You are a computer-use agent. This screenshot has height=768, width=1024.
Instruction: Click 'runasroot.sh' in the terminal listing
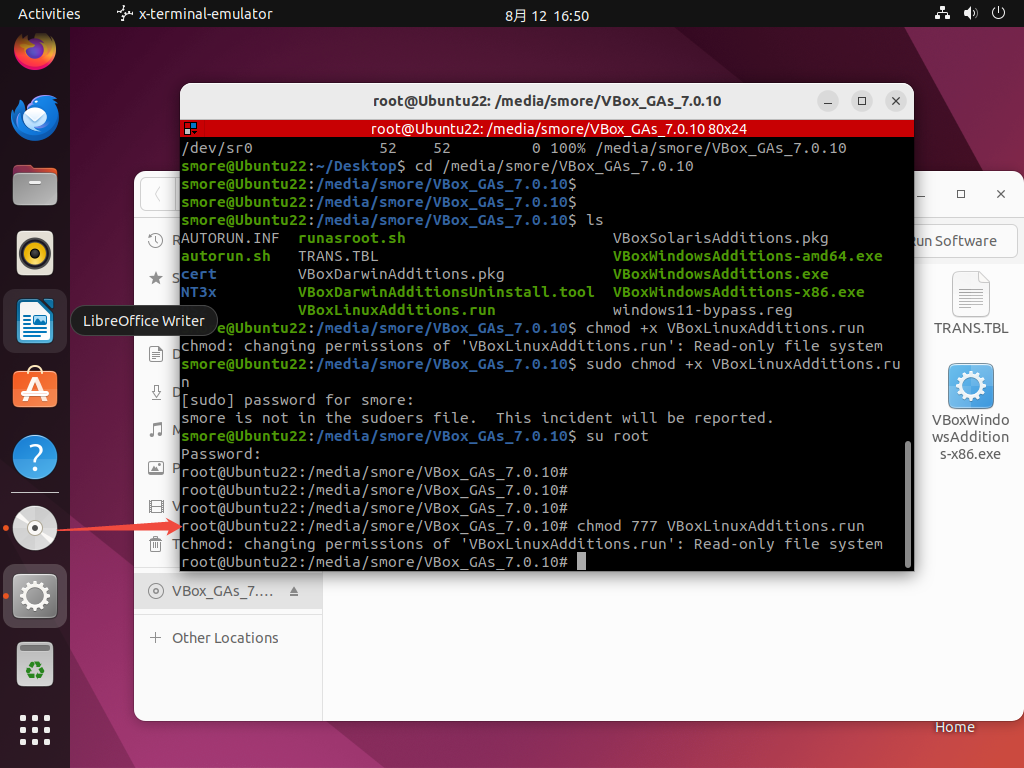351,238
